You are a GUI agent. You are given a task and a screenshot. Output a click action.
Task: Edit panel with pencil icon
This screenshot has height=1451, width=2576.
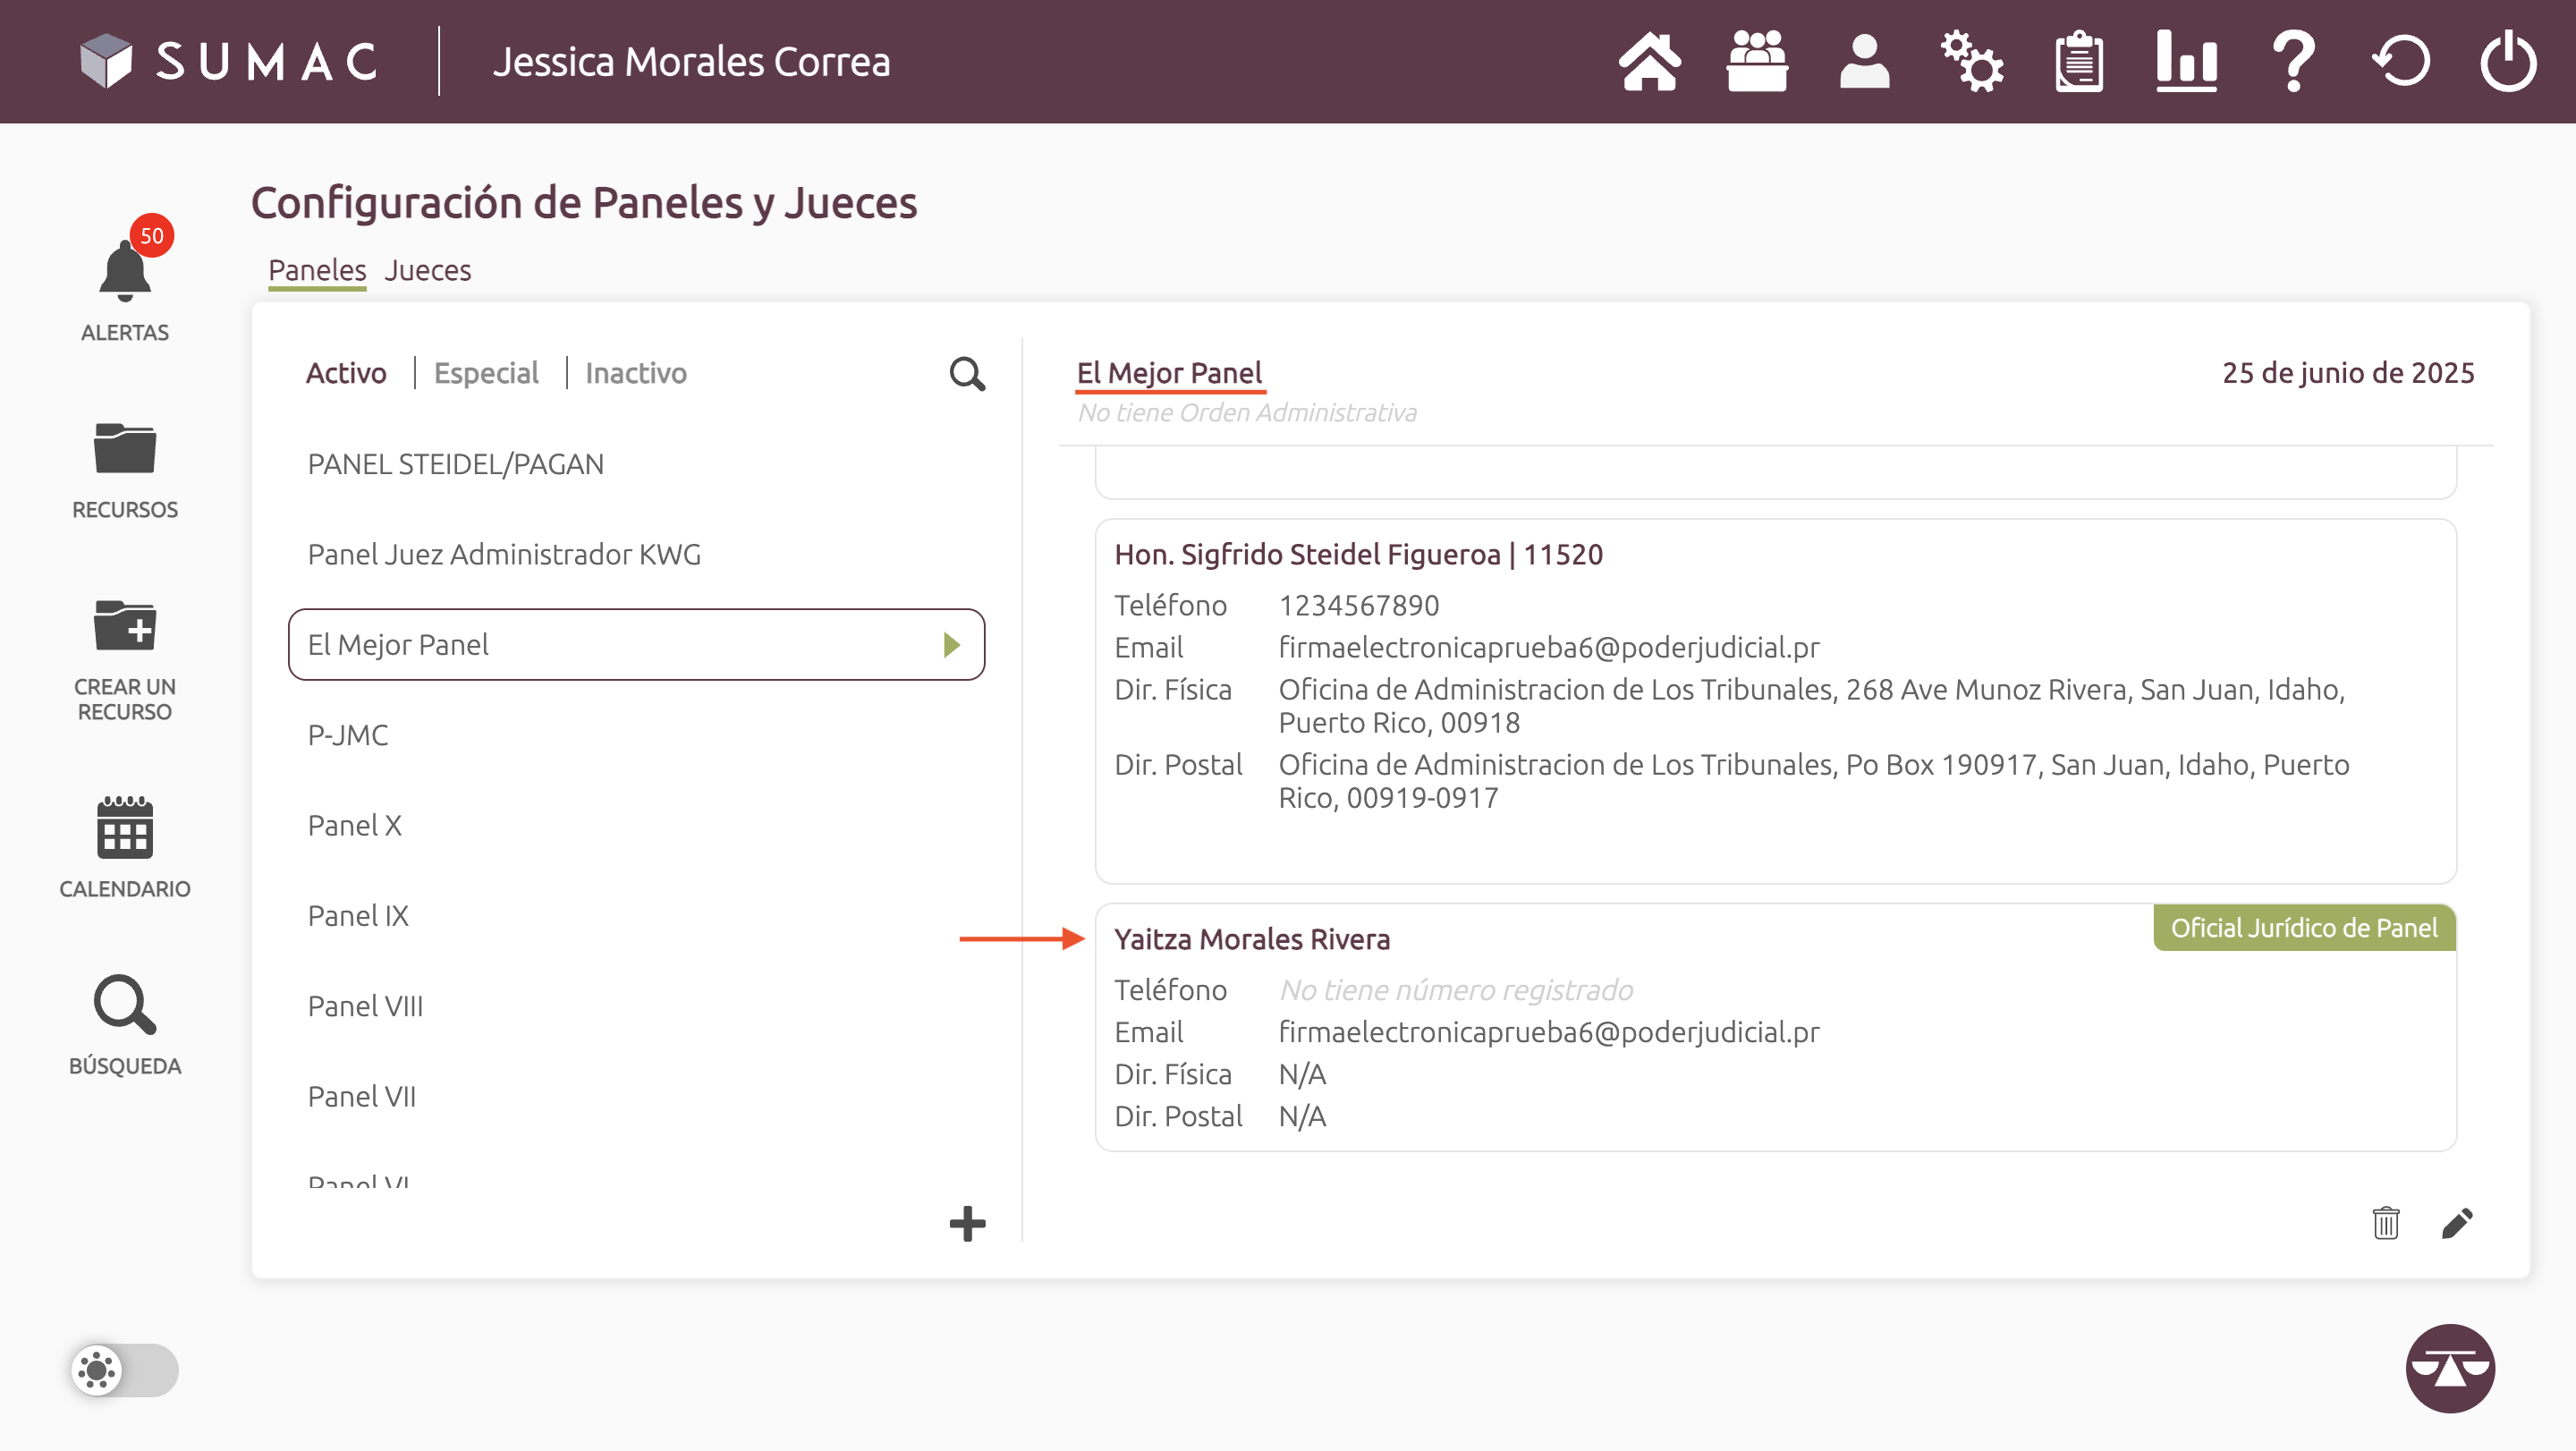click(x=2457, y=1223)
